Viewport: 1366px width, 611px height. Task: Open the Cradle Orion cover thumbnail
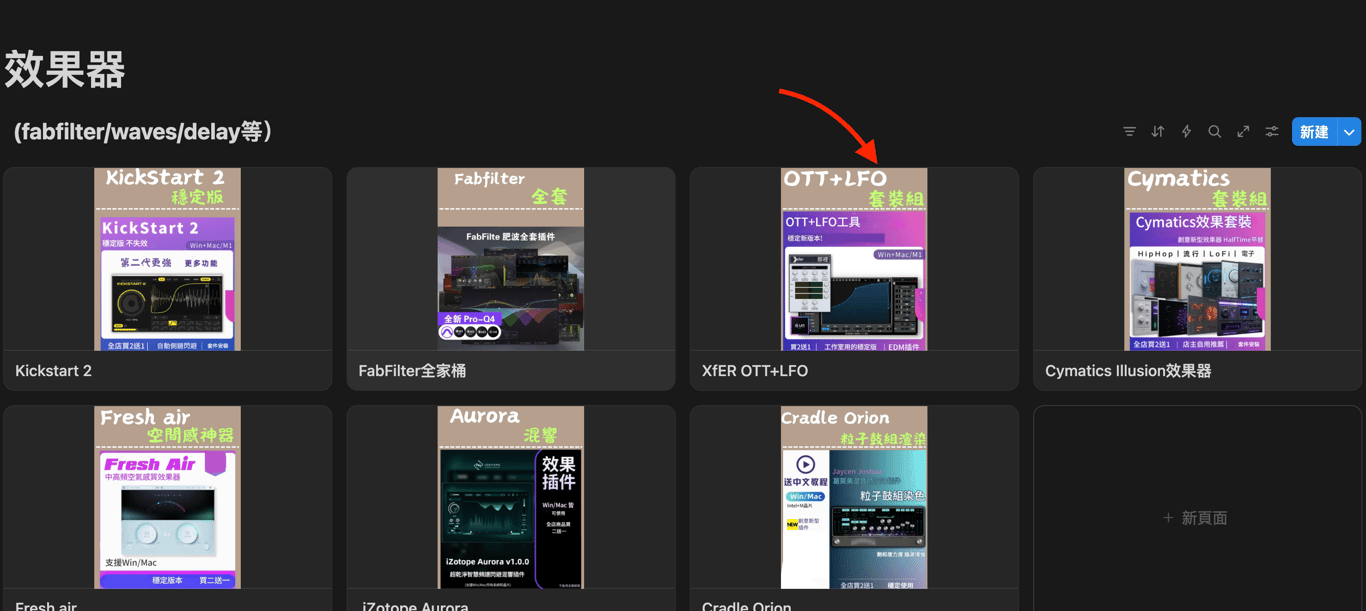[x=854, y=497]
